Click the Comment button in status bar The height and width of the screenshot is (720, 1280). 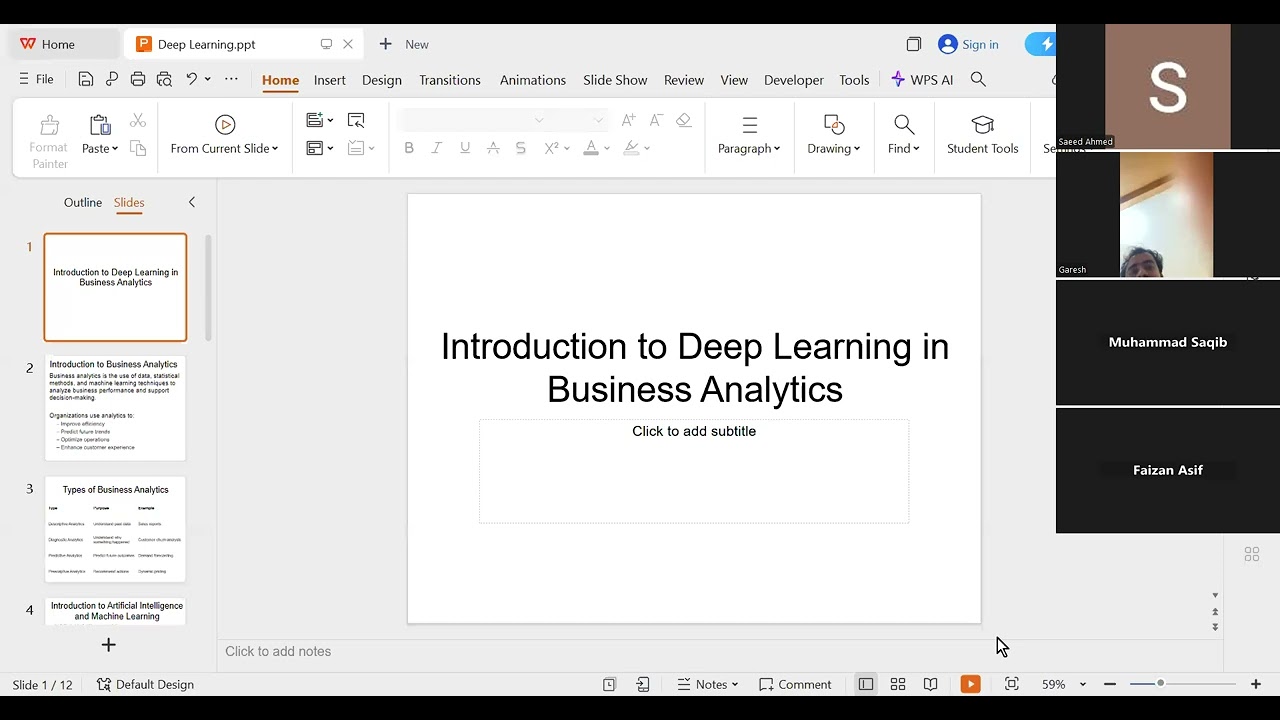tap(795, 684)
